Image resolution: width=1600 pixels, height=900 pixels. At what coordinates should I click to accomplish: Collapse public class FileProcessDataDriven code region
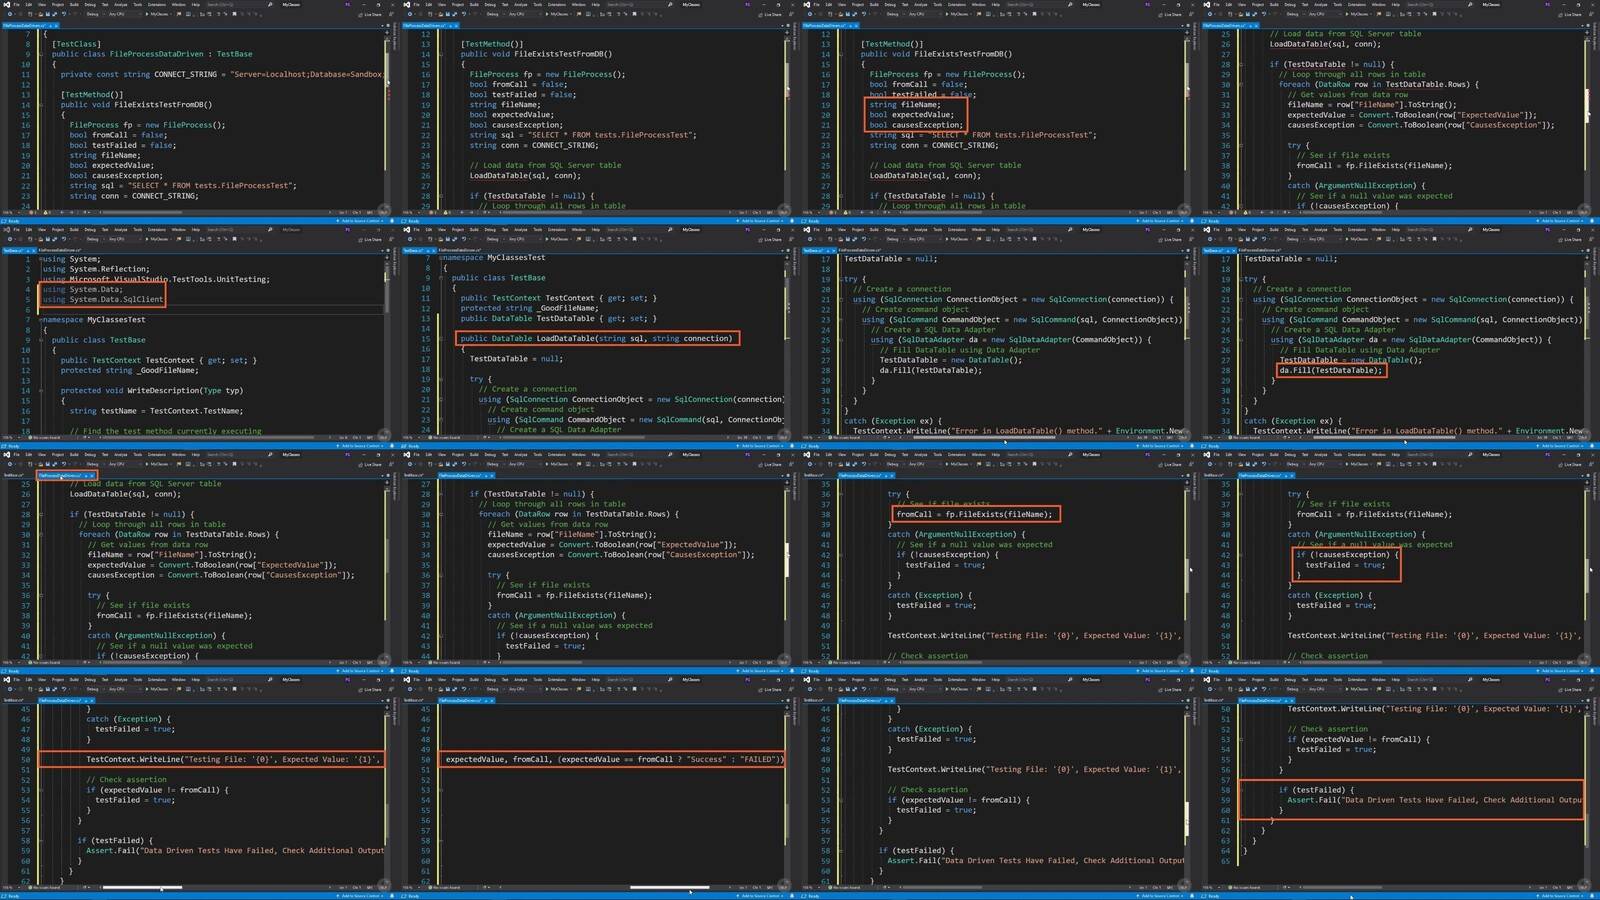[x=41, y=54]
